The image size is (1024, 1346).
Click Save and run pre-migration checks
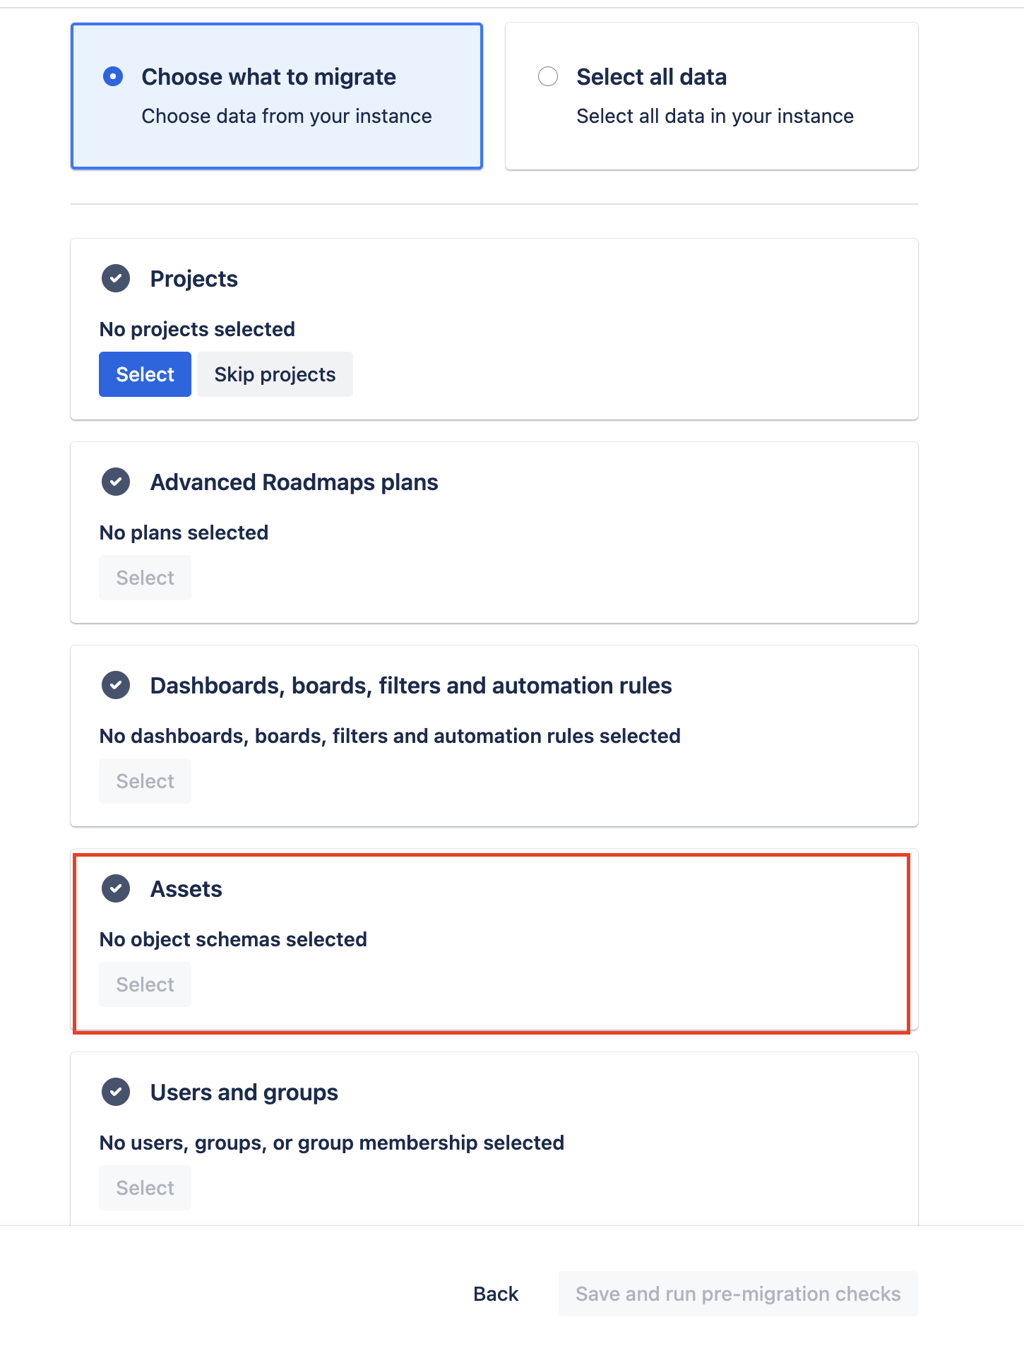tap(738, 1294)
